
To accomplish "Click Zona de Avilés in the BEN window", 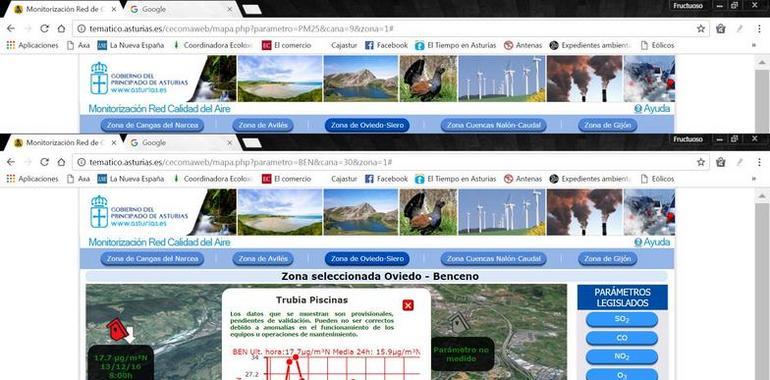I will 263,259.
